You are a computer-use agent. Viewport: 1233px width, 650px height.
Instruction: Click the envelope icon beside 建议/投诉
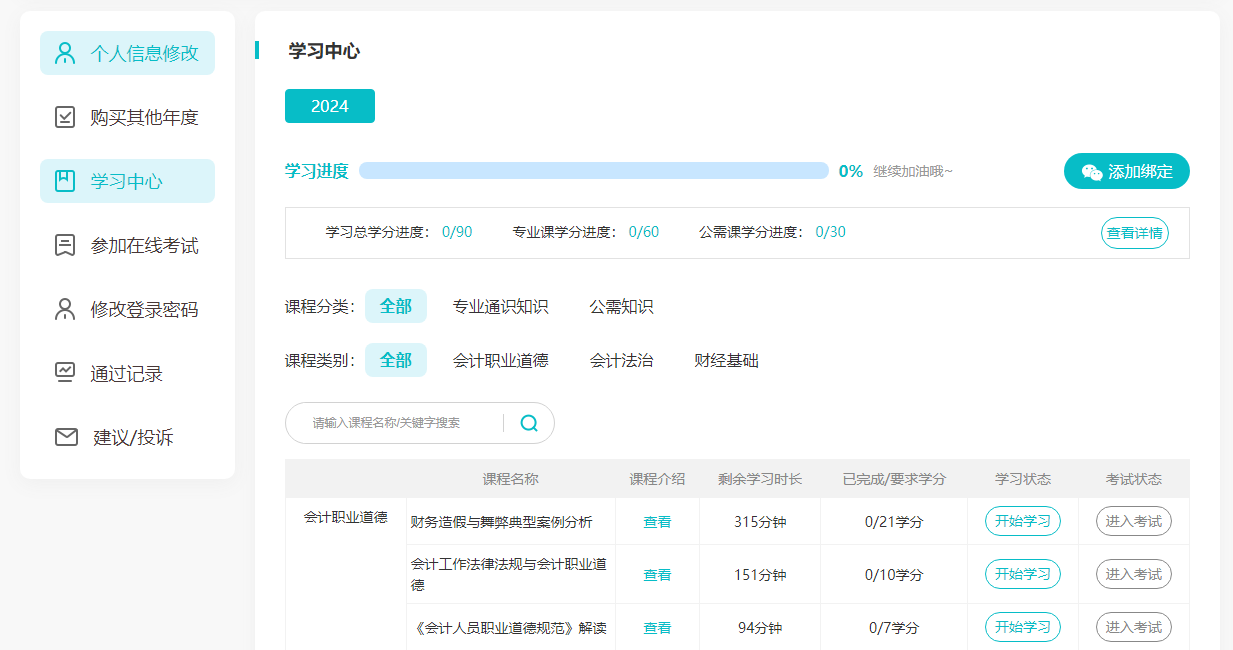[x=66, y=437]
